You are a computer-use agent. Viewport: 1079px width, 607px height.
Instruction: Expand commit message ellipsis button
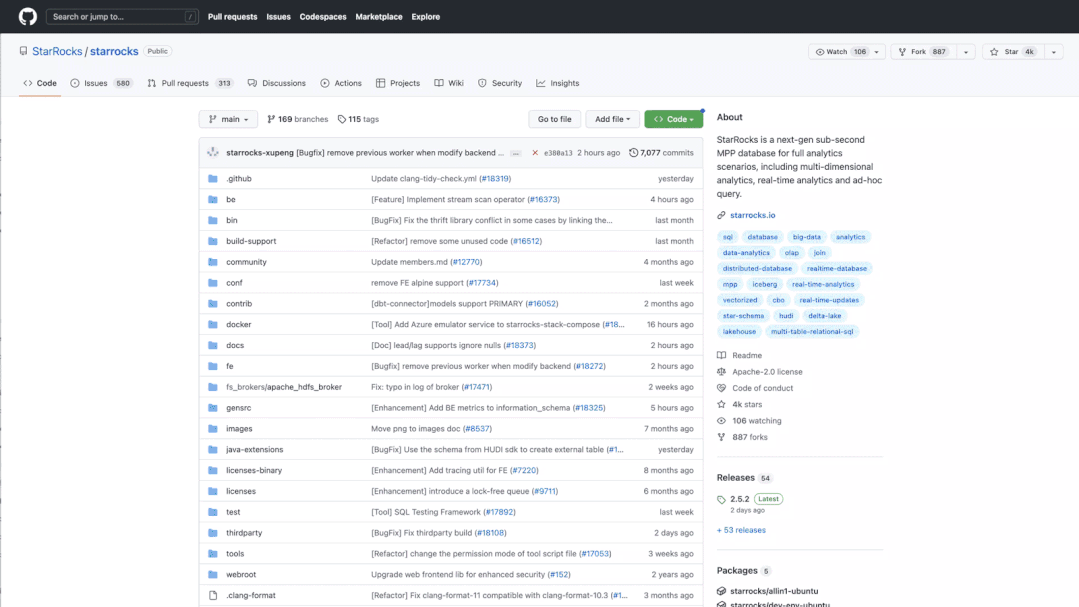click(x=515, y=153)
